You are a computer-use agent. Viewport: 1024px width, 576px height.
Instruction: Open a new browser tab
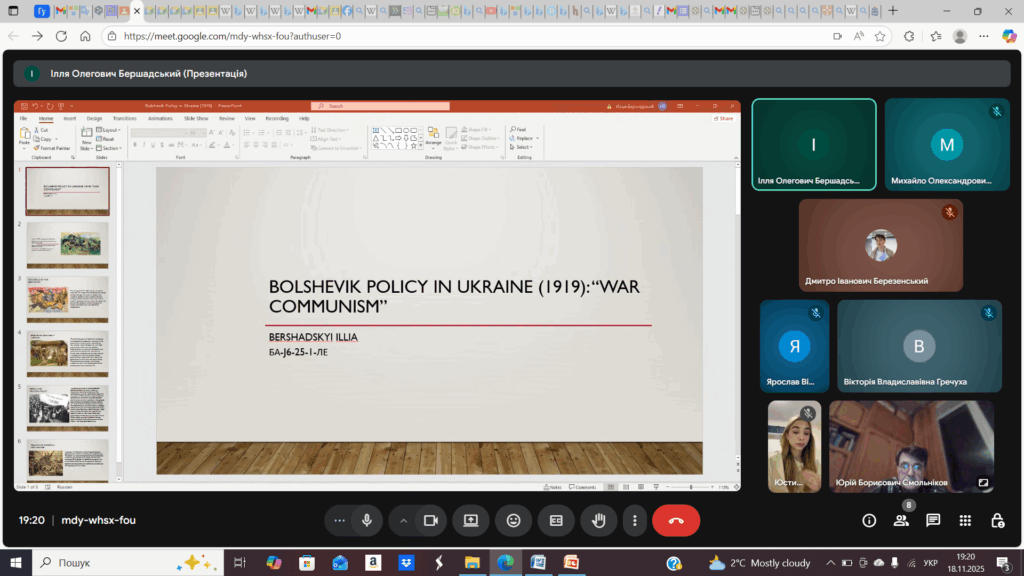click(x=893, y=11)
